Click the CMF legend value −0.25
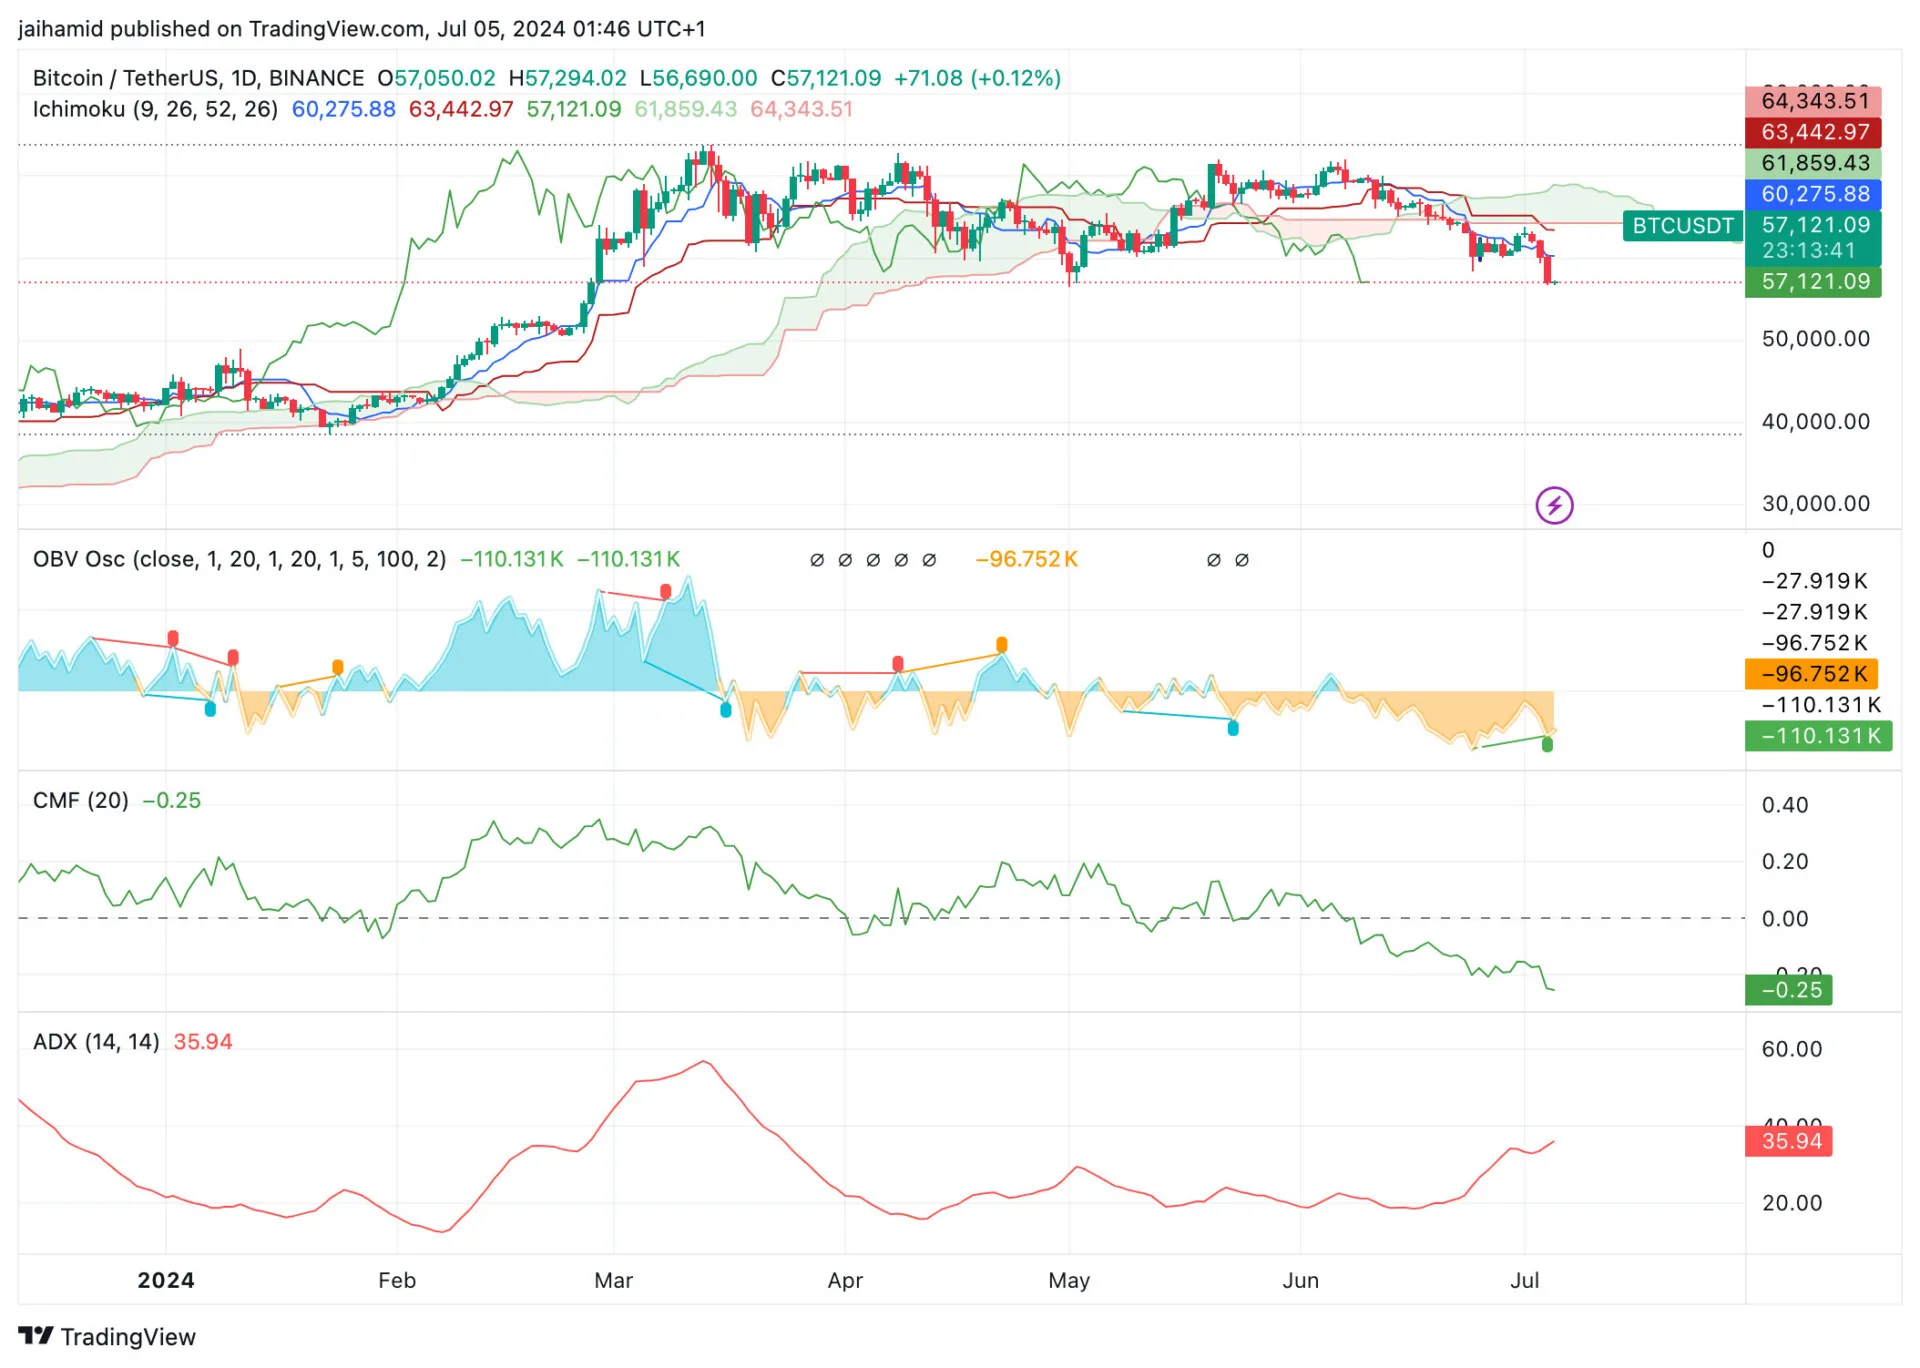This screenshot has height=1368, width=1920. (172, 800)
